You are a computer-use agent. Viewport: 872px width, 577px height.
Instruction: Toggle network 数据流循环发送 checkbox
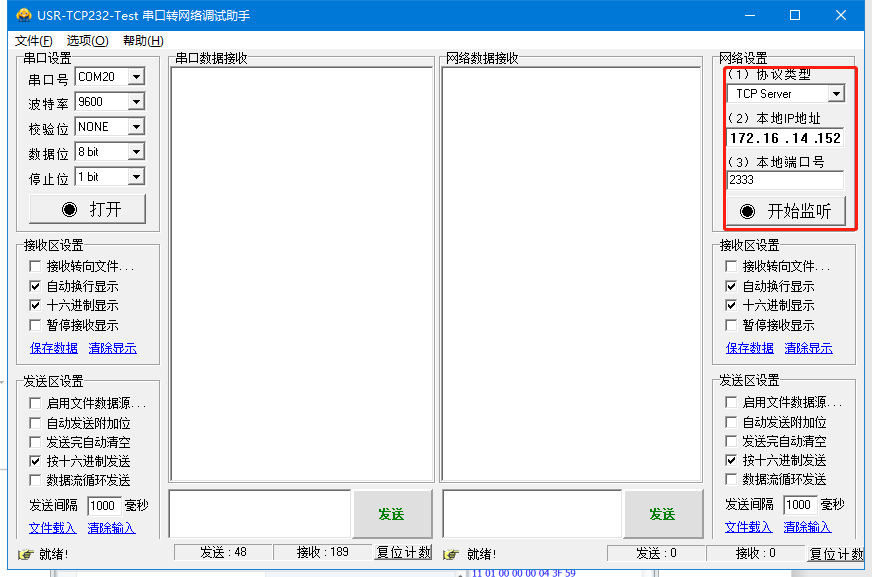point(731,479)
